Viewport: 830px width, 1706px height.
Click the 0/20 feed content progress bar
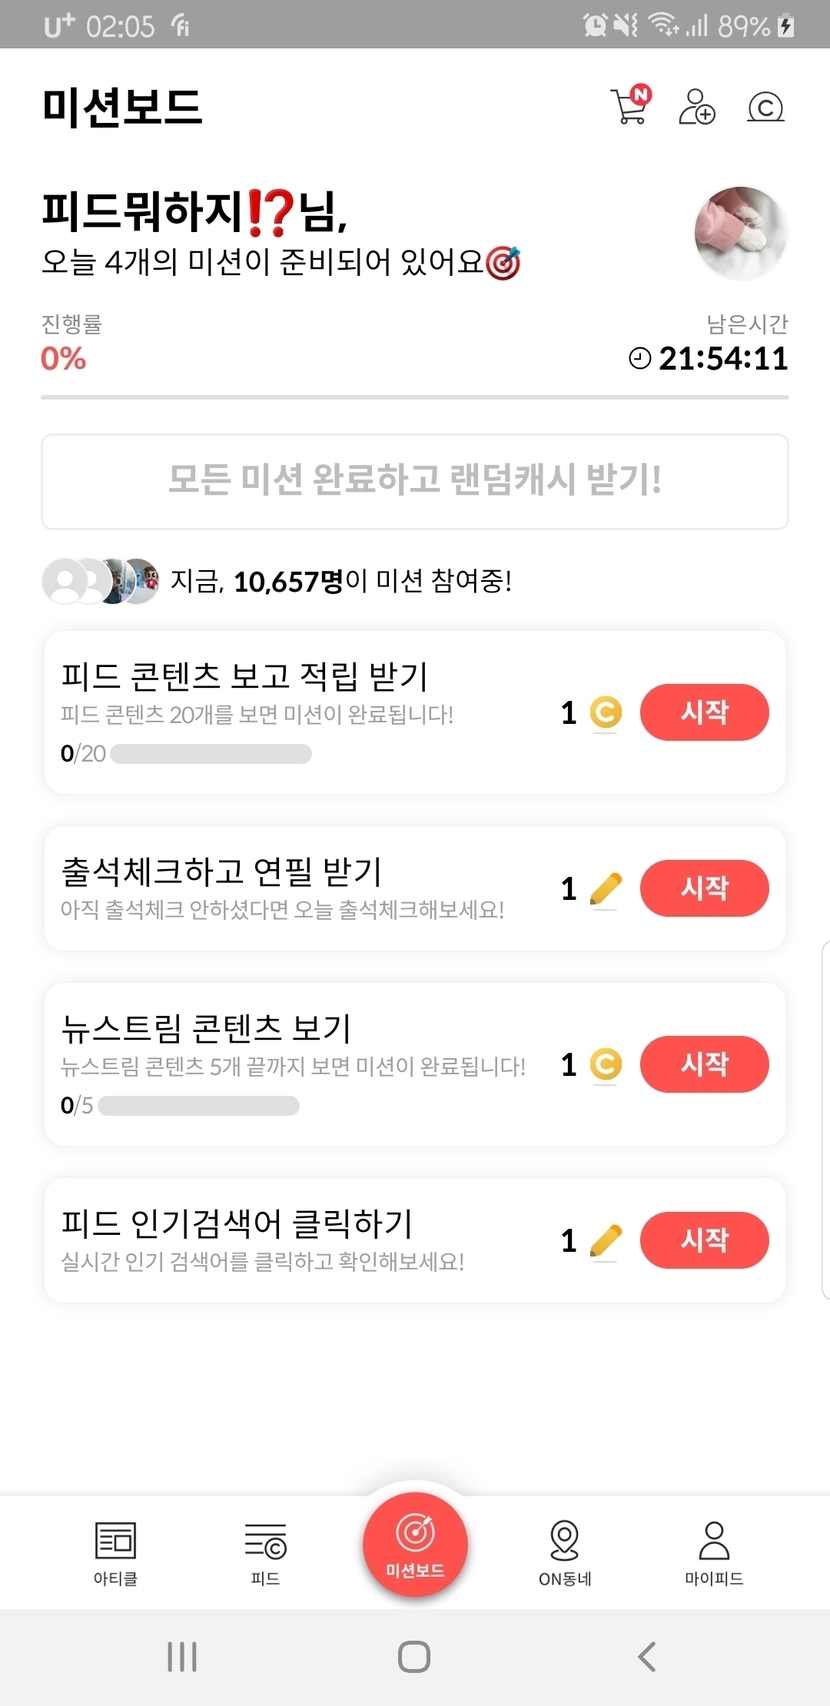point(210,753)
